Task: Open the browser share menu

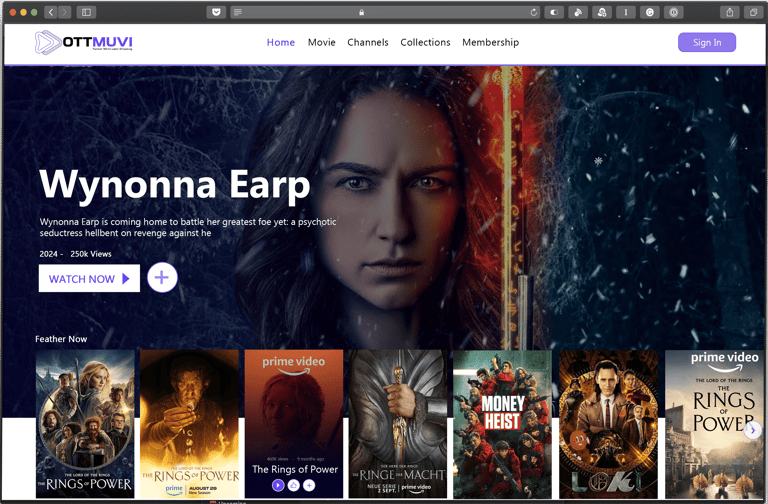Action: (730, 12)
